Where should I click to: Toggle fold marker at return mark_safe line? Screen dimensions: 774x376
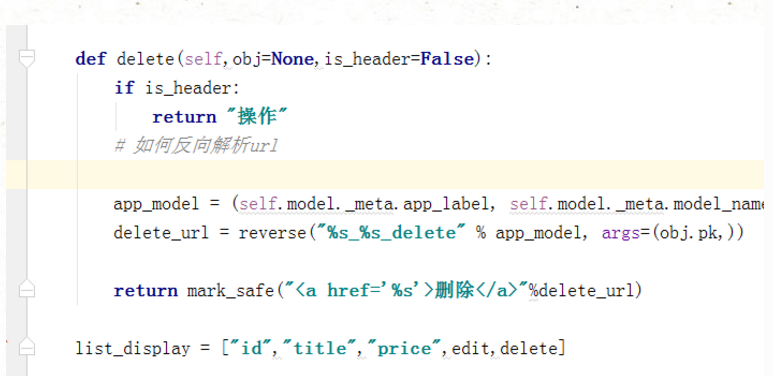(x=27, y=289)
